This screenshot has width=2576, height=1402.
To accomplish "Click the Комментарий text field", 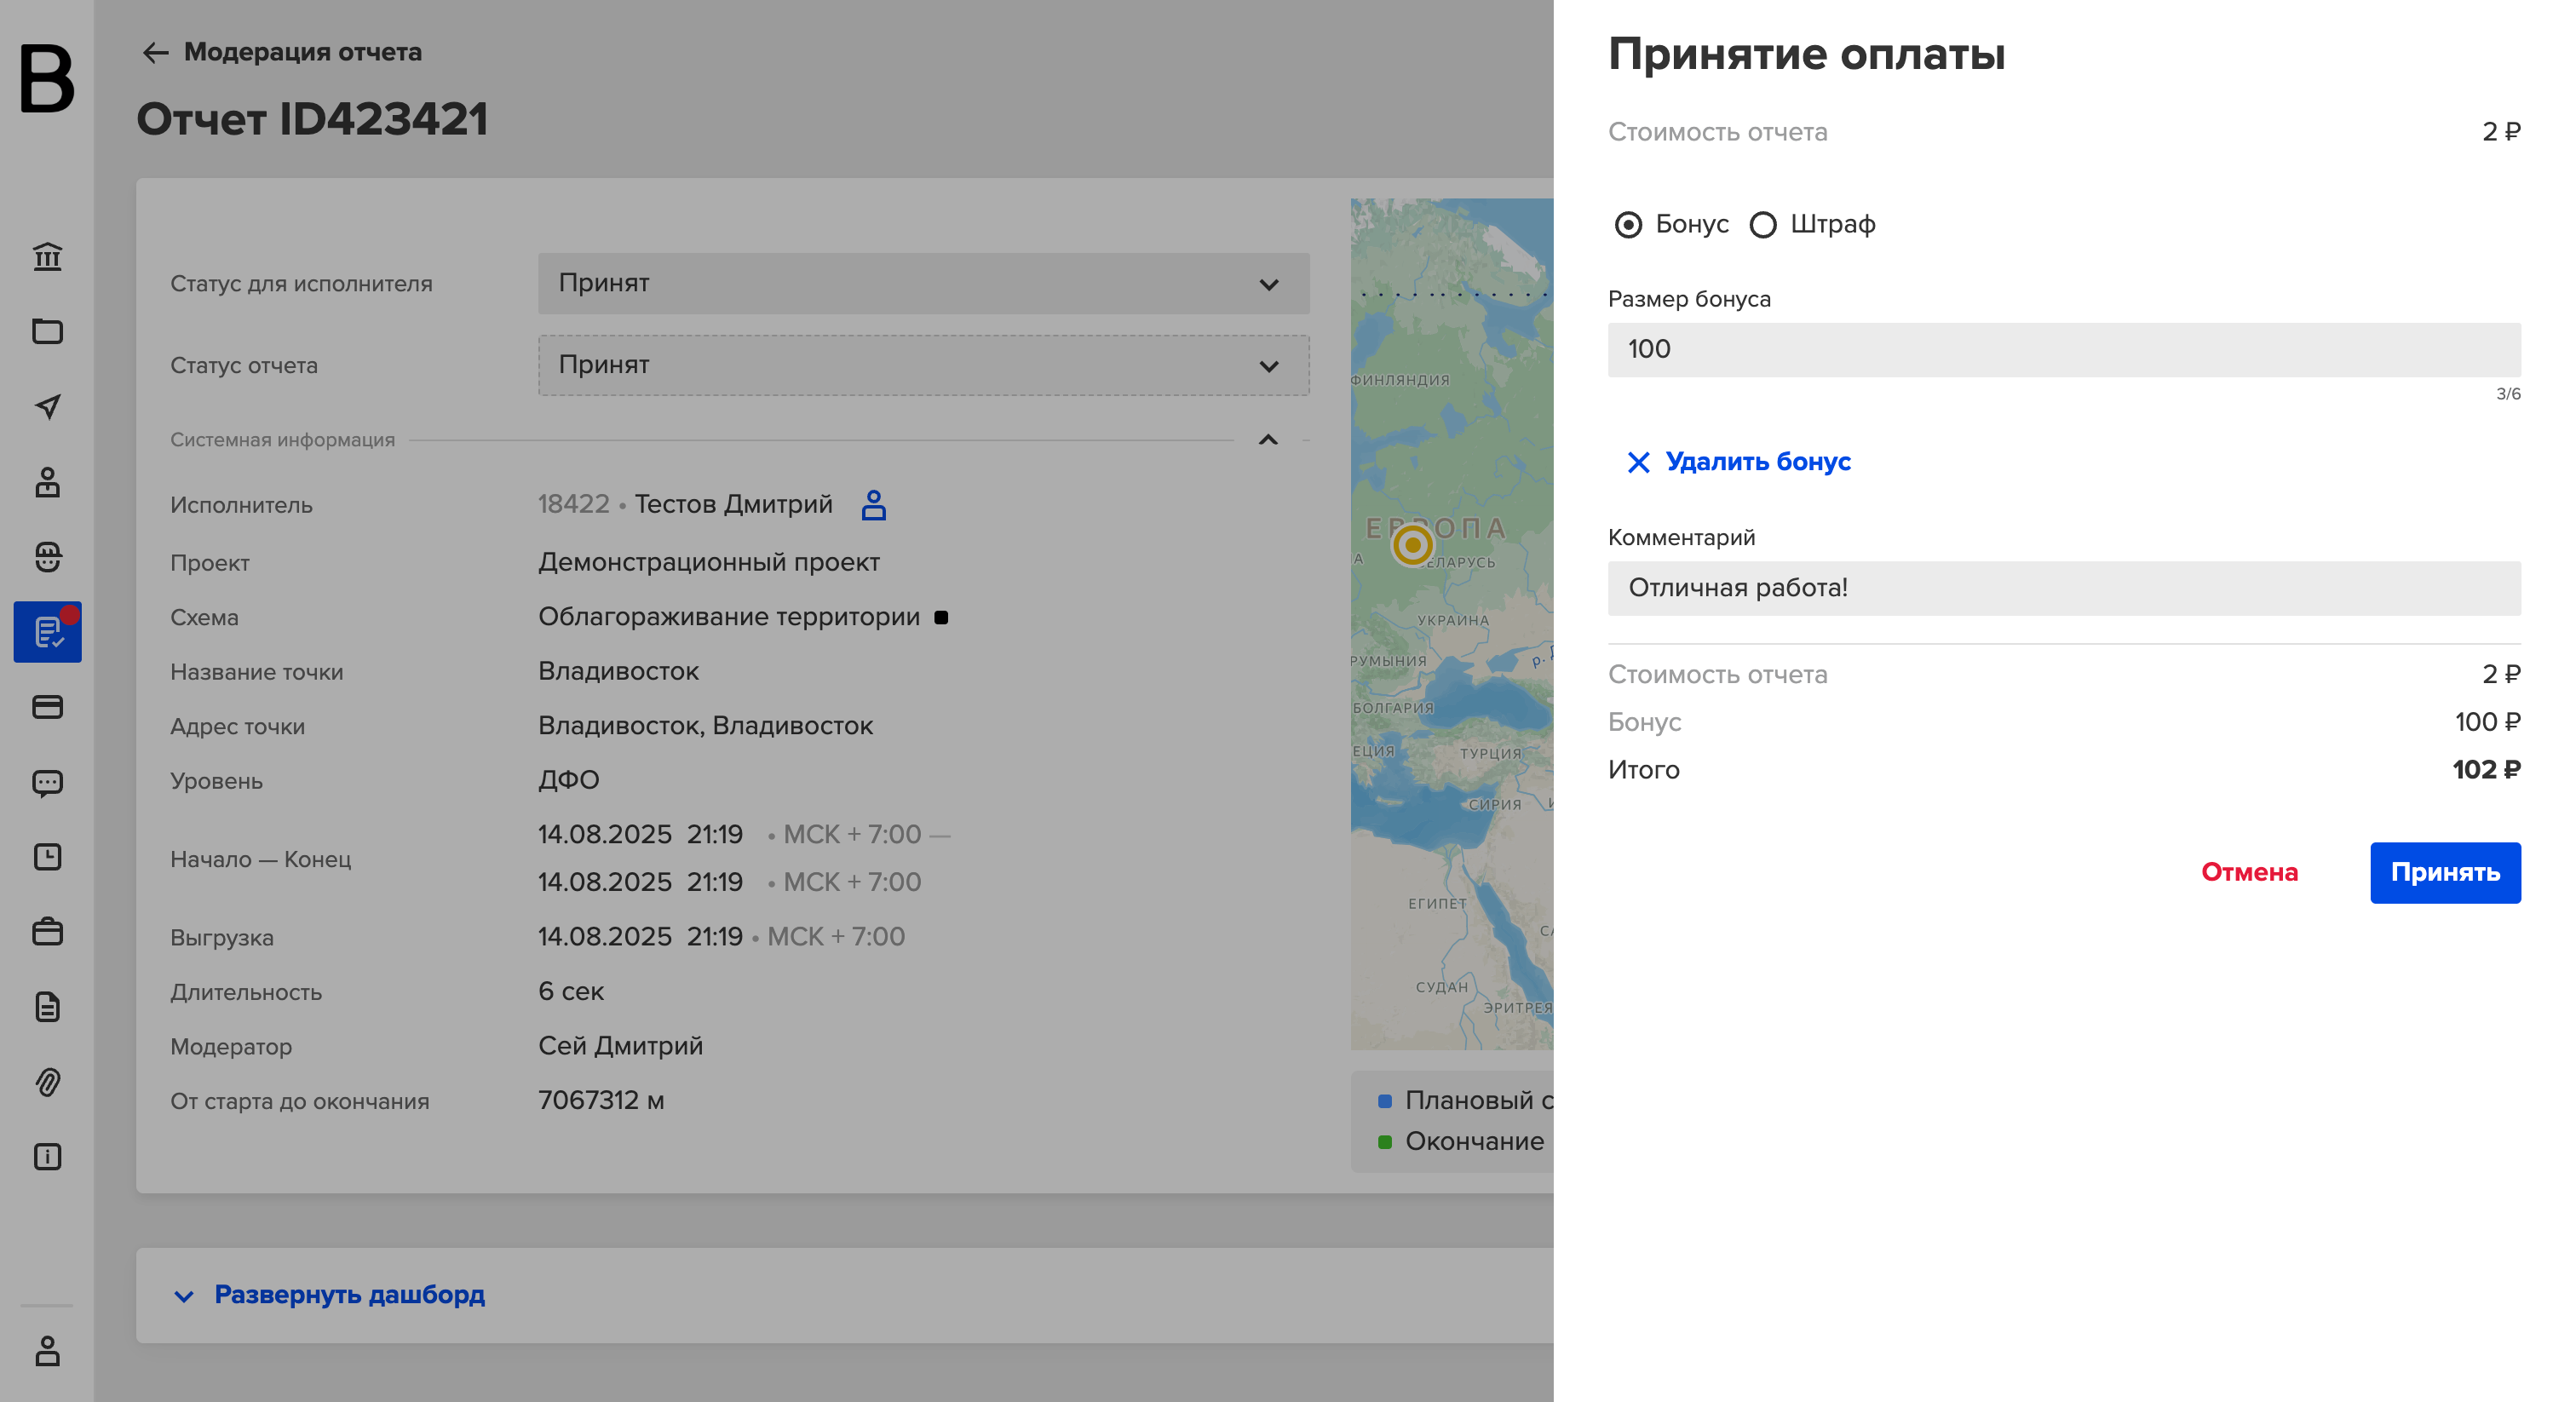I will (2064, 588).
